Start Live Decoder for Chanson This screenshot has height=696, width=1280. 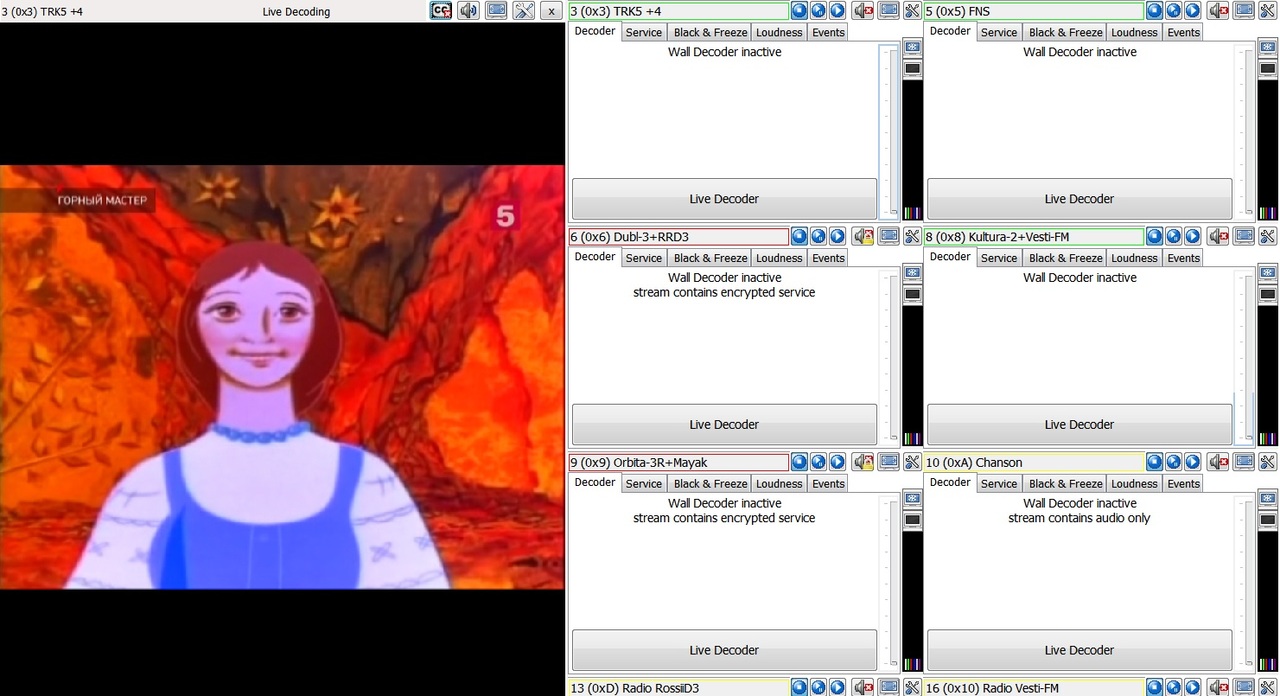1079,650
